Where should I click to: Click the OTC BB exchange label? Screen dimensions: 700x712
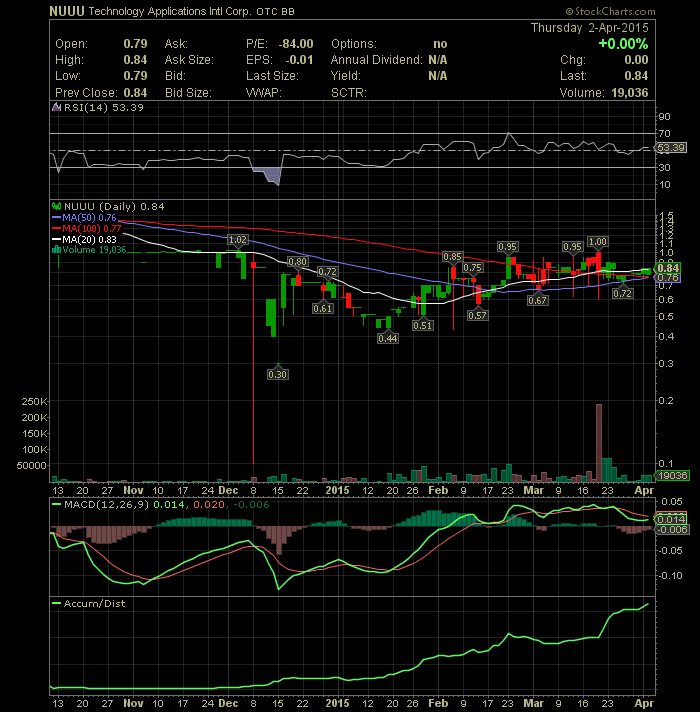click(x=275, y=12)
